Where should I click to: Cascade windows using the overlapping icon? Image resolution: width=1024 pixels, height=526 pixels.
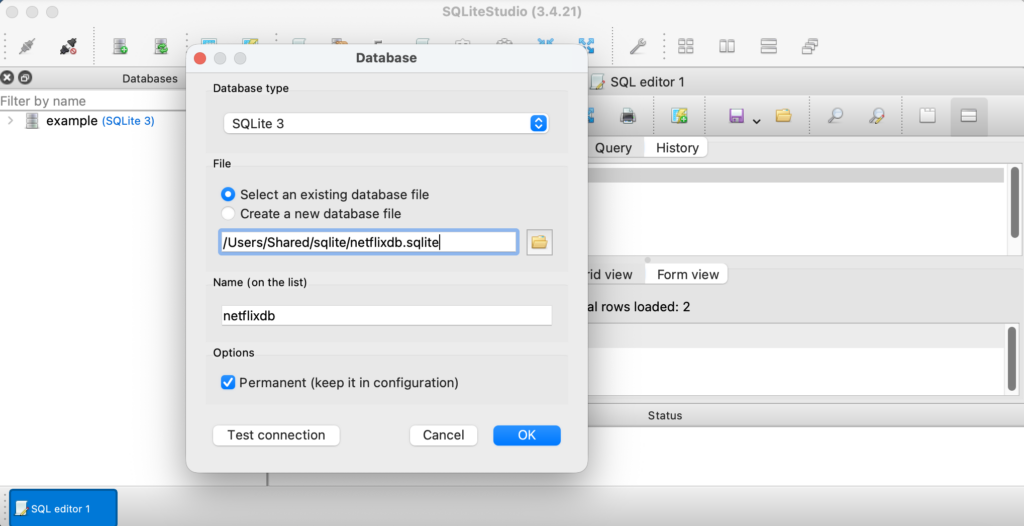point(810,46)
